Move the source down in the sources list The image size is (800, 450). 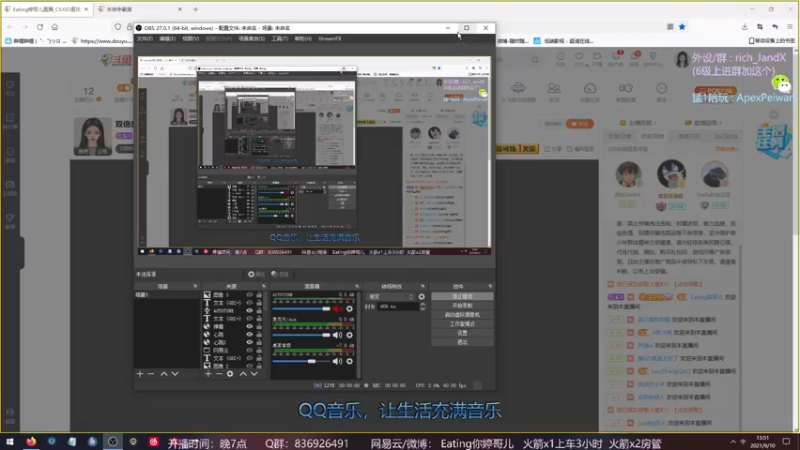(x=254, y=374)
